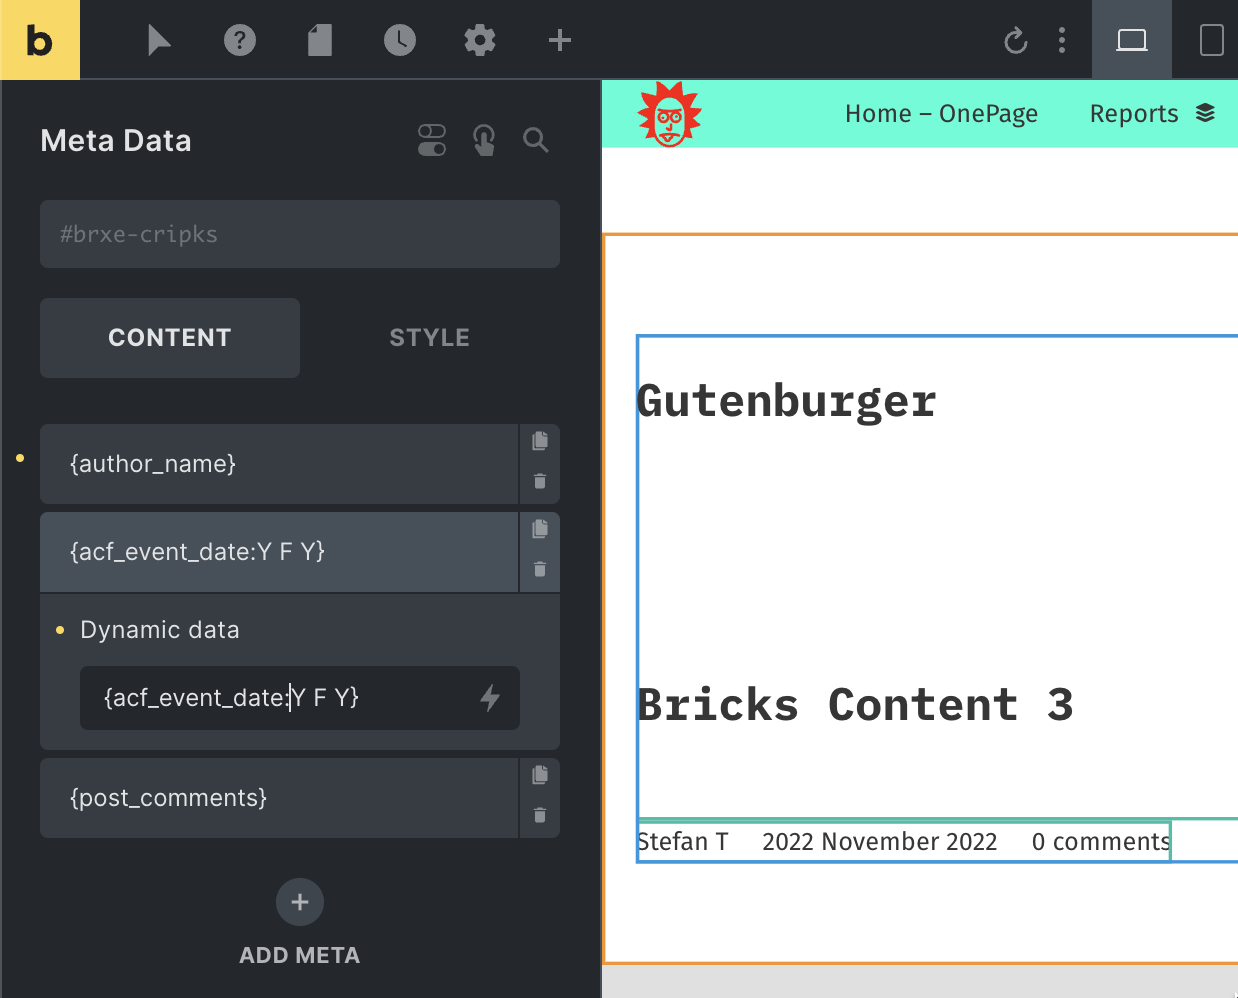Select the pointer arrow tool in toolbar

[159, 40]
